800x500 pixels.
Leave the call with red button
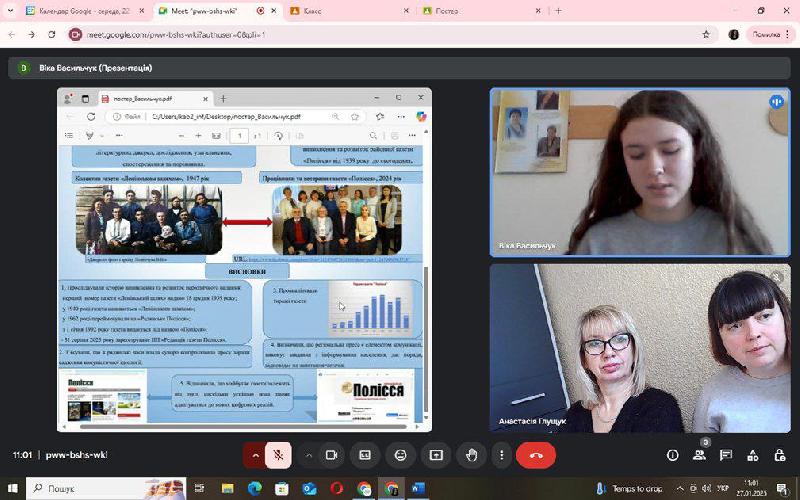coord(536,455)
